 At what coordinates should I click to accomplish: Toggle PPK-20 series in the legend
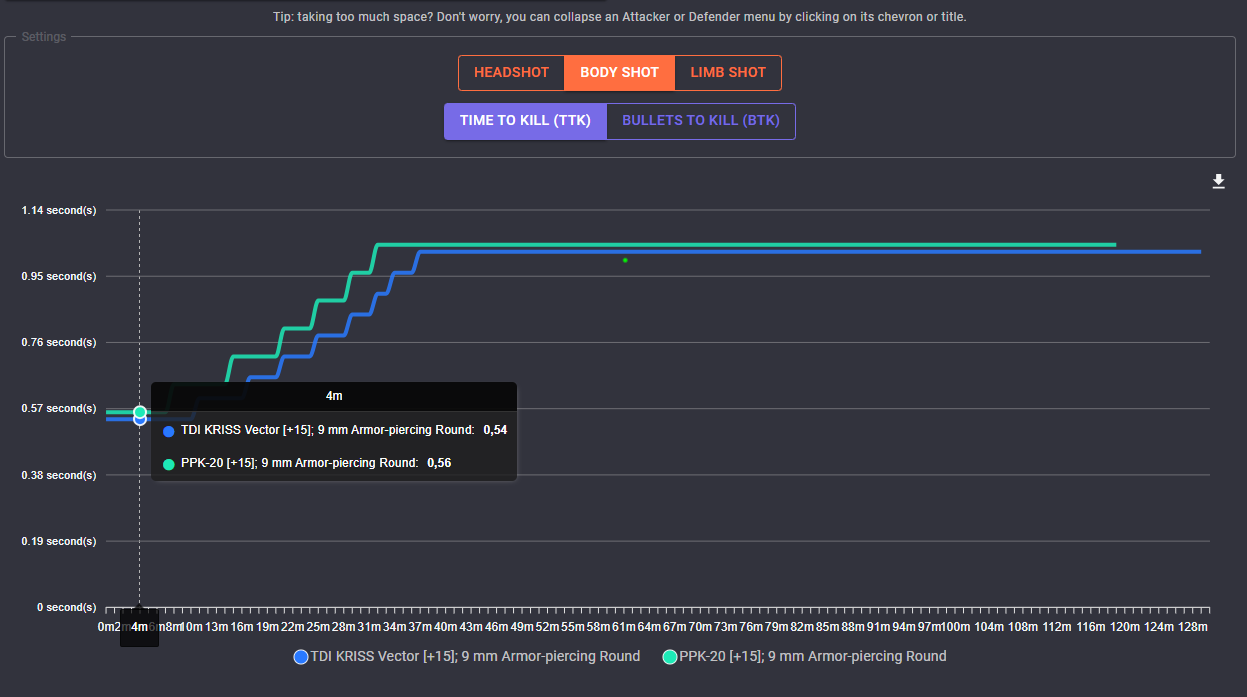coord(805,657)
